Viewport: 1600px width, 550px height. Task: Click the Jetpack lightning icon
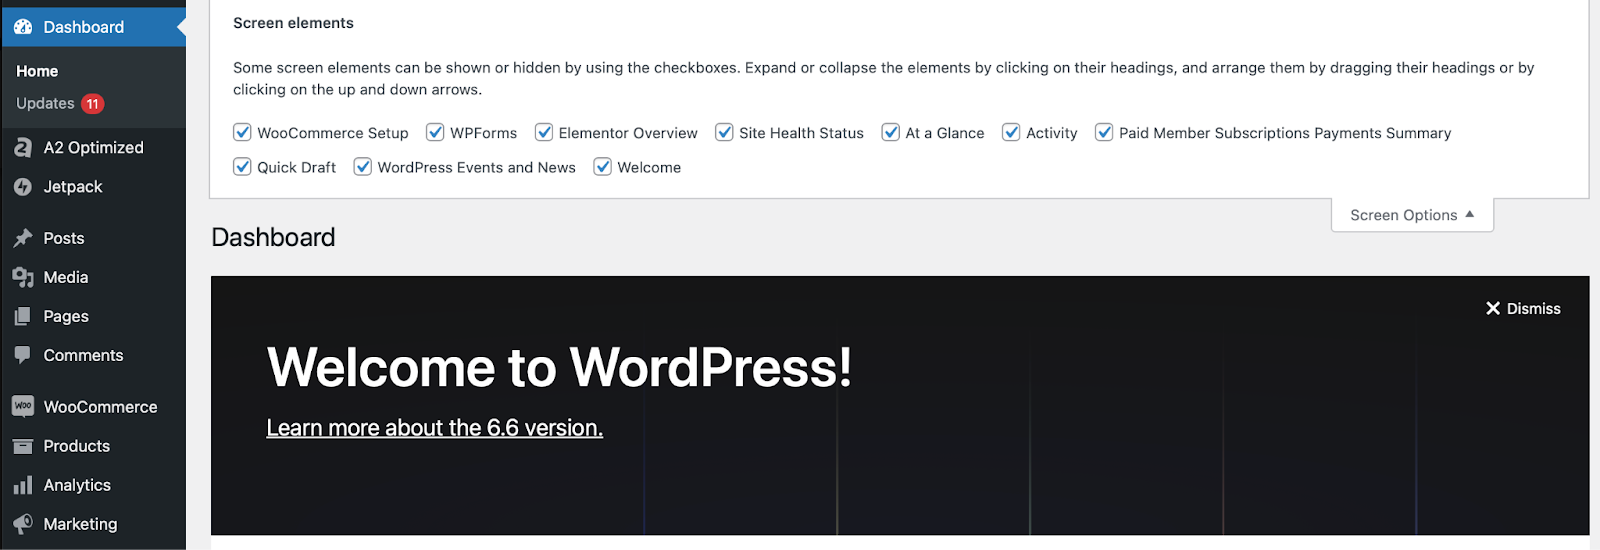coord(23,187)
